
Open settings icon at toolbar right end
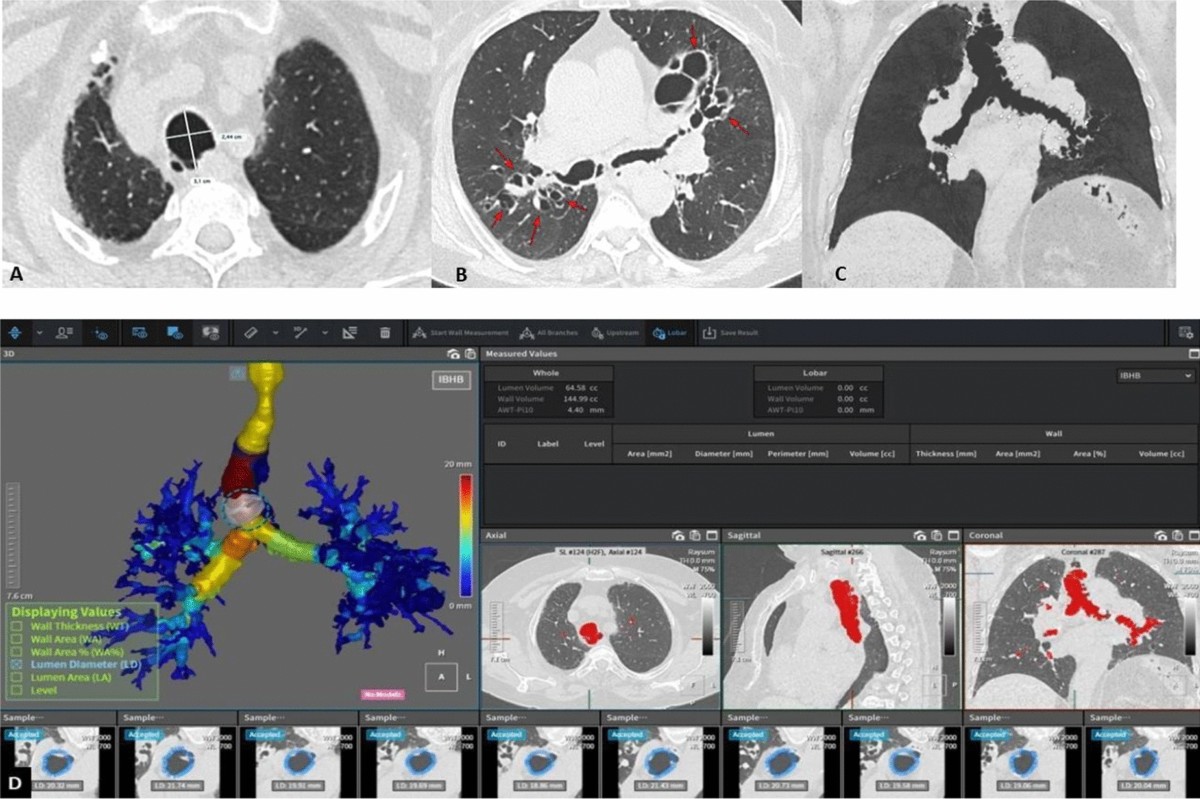[1186, 332]
